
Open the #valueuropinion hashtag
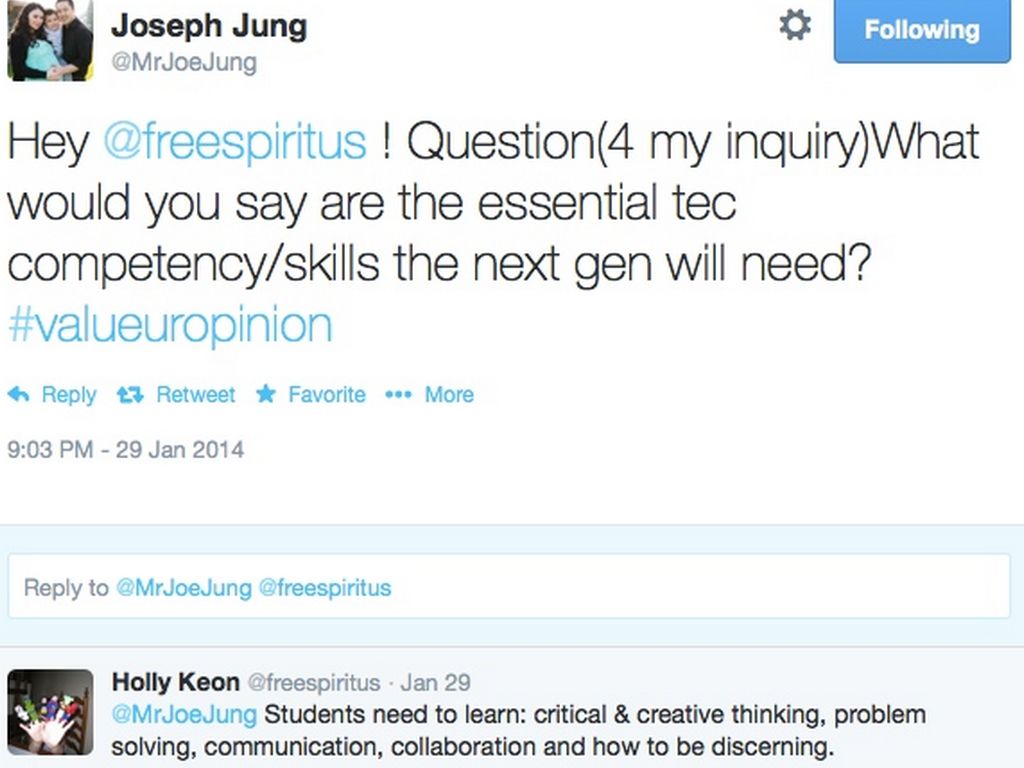pyautogui.click(x=170, y=326)
